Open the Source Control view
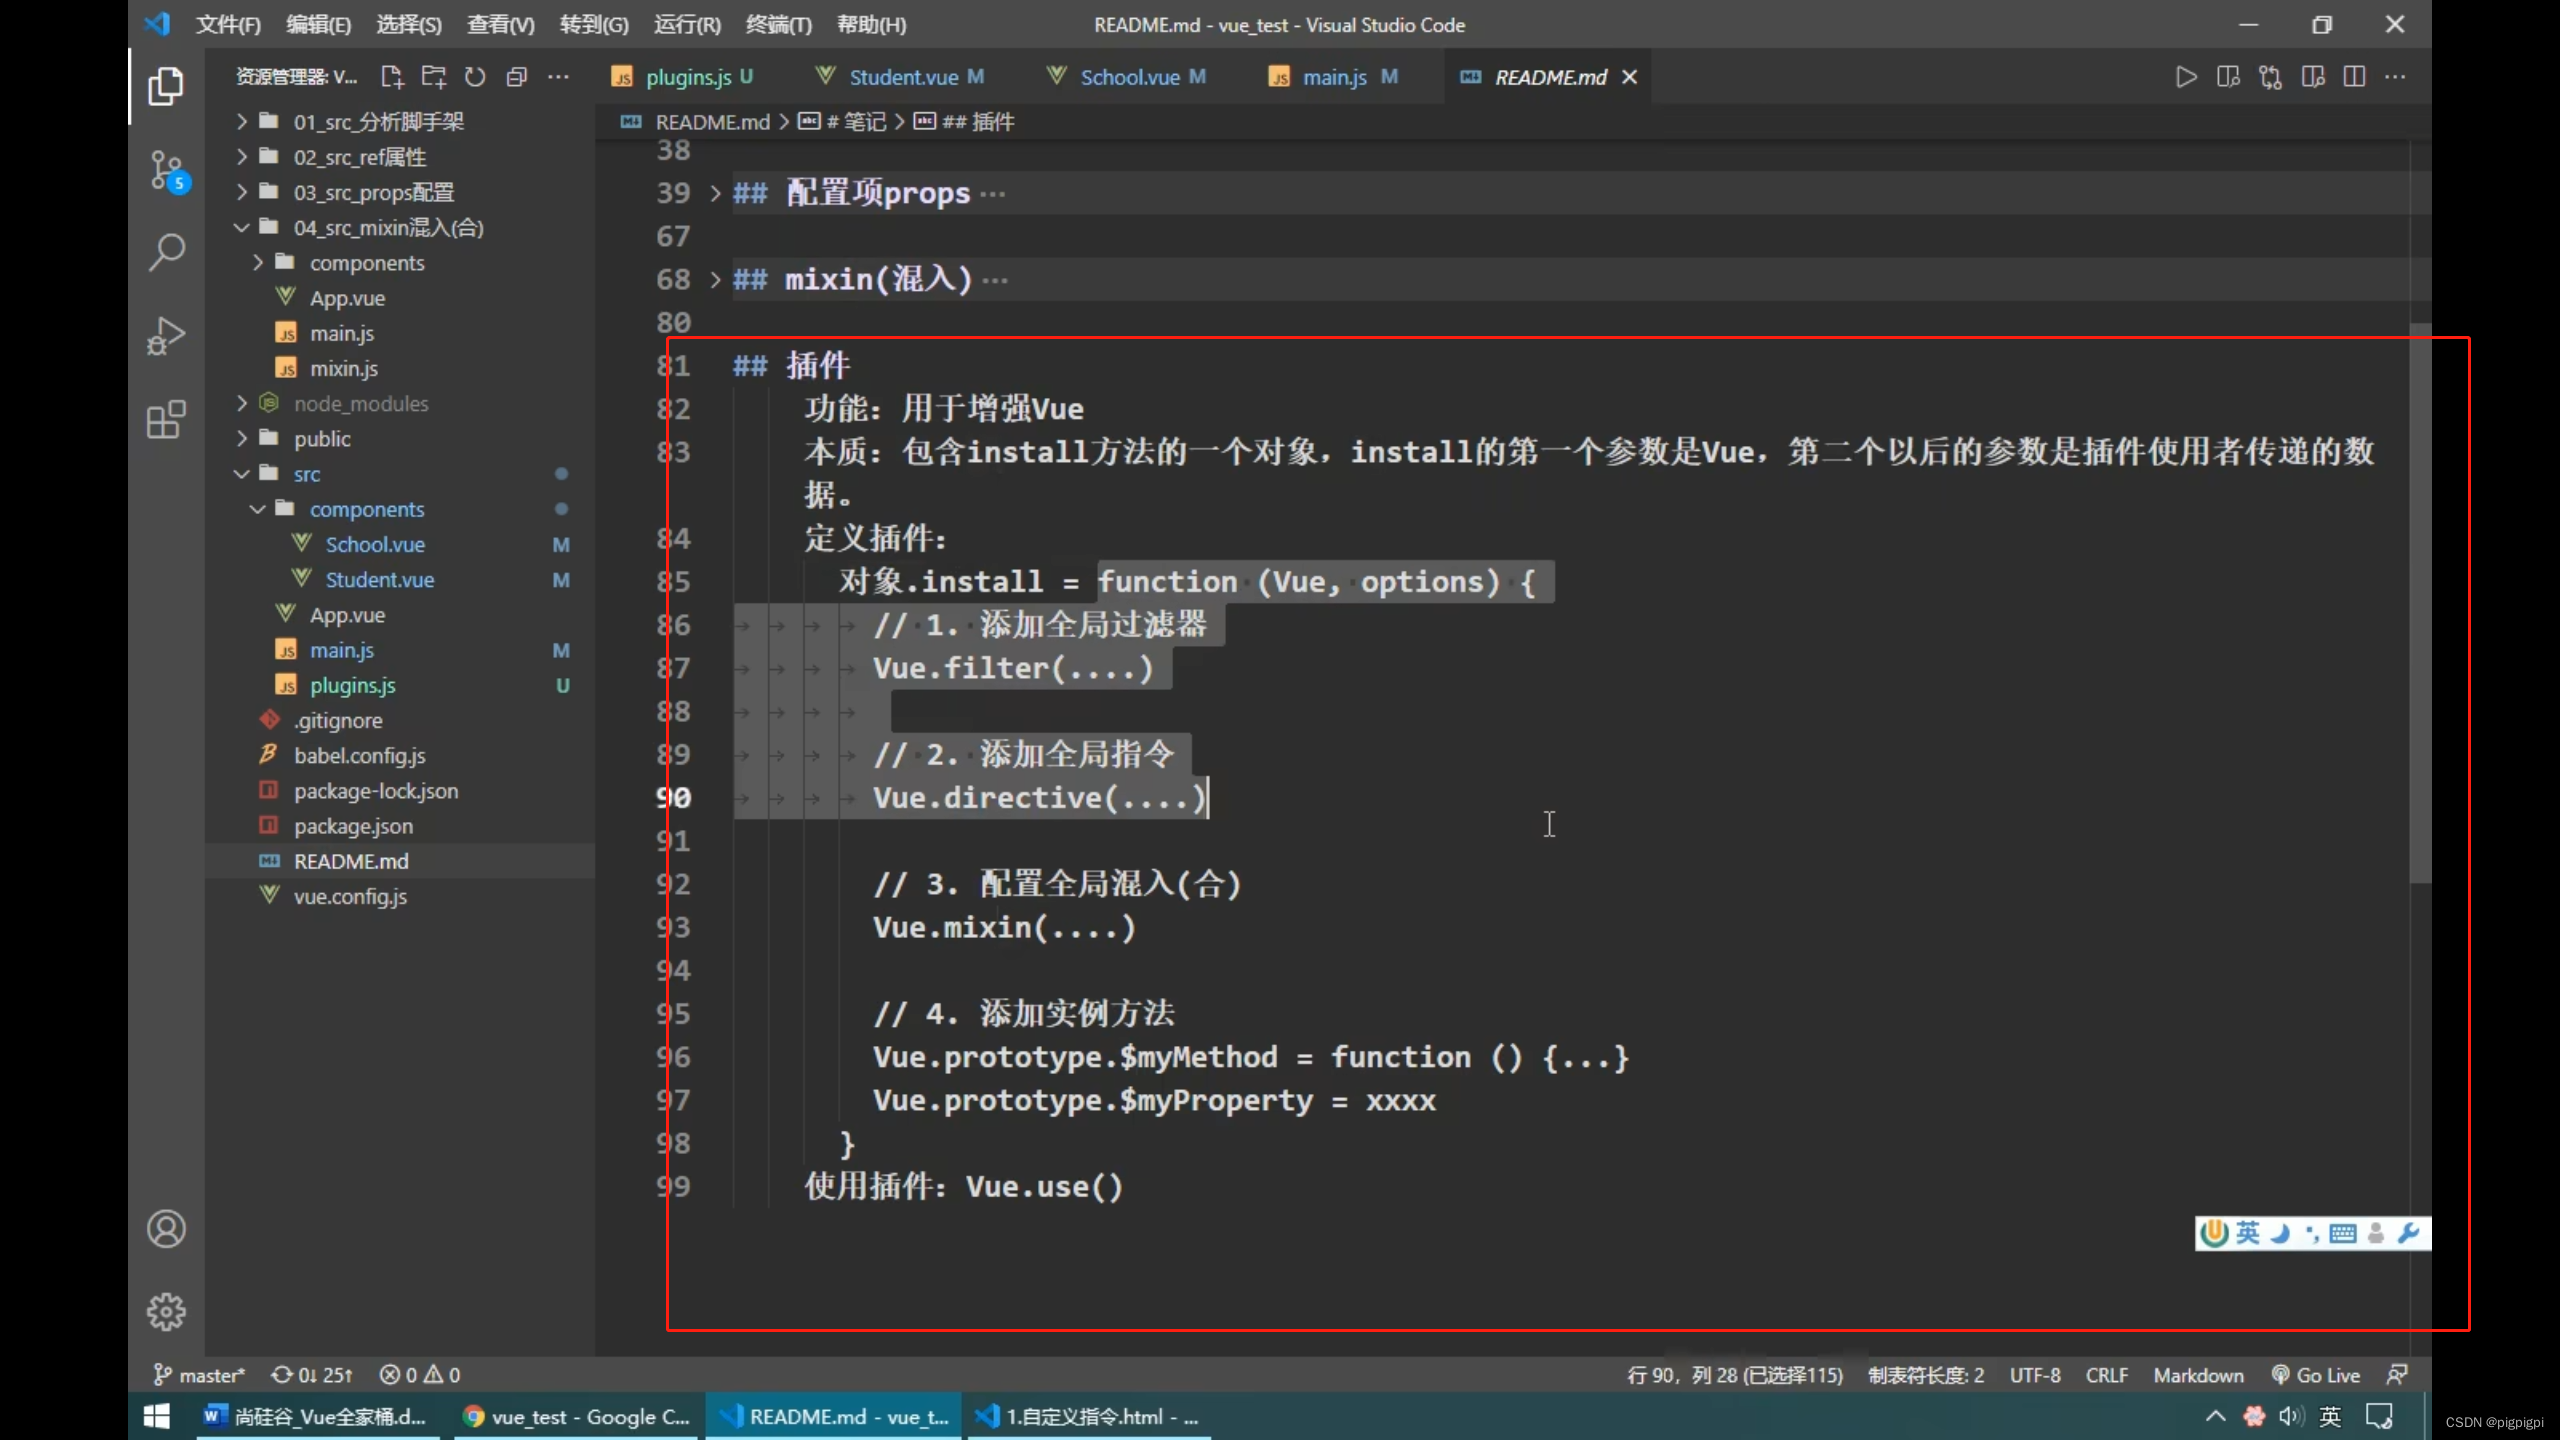Screen dimensions: 2560x1440 coord(168,171)
